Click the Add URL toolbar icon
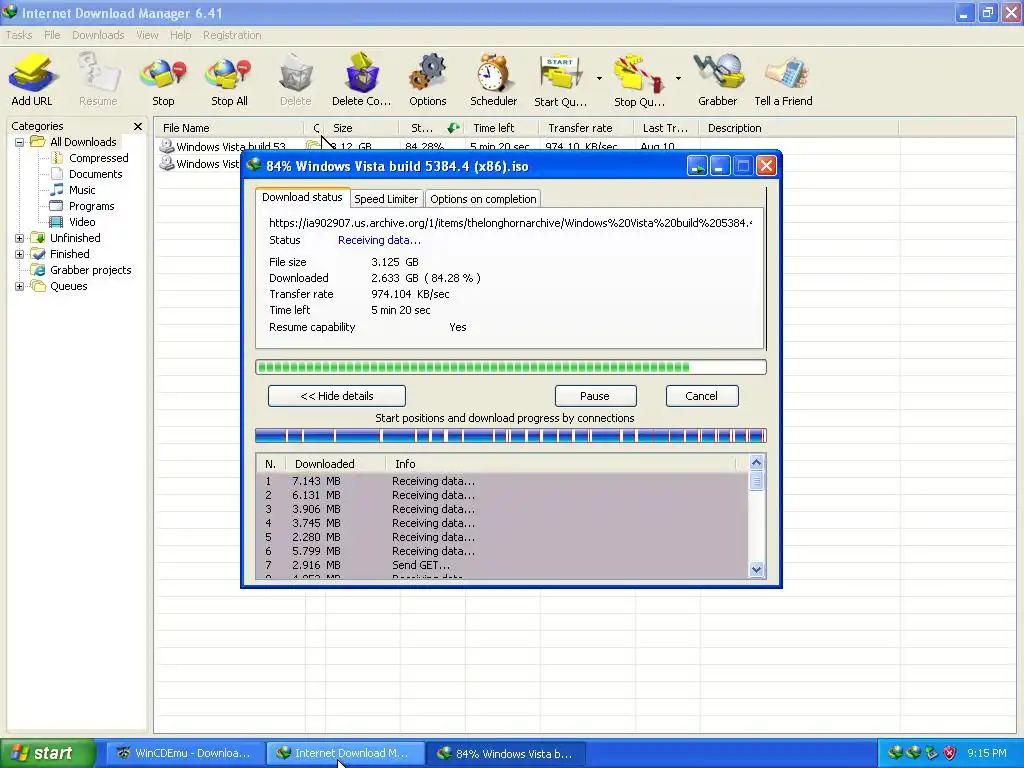Screen dimensions: 1024x768 pos(31,80)
